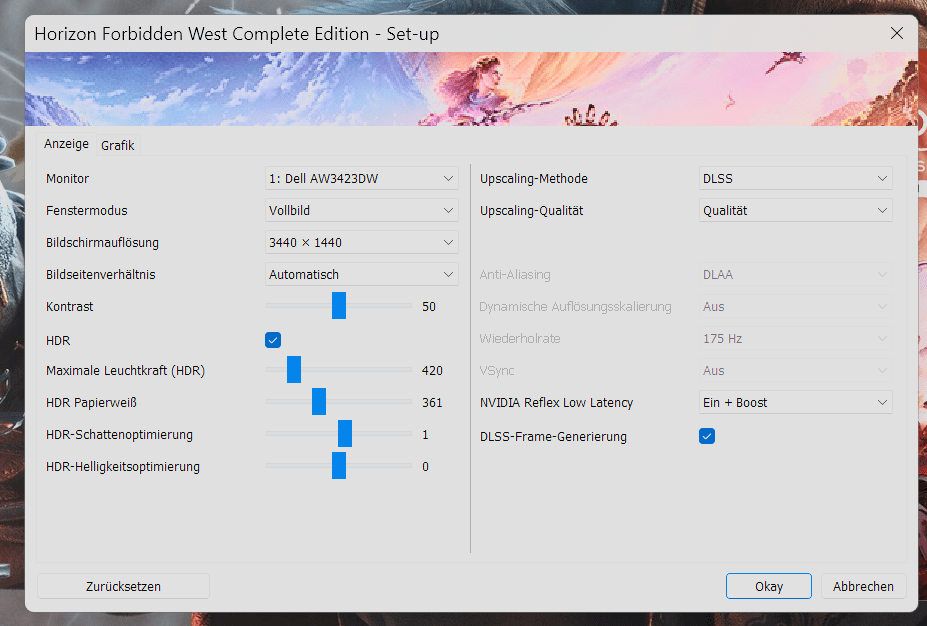Click the Kontrast value 50
This screenshot has height=626, width=927.
429,307
